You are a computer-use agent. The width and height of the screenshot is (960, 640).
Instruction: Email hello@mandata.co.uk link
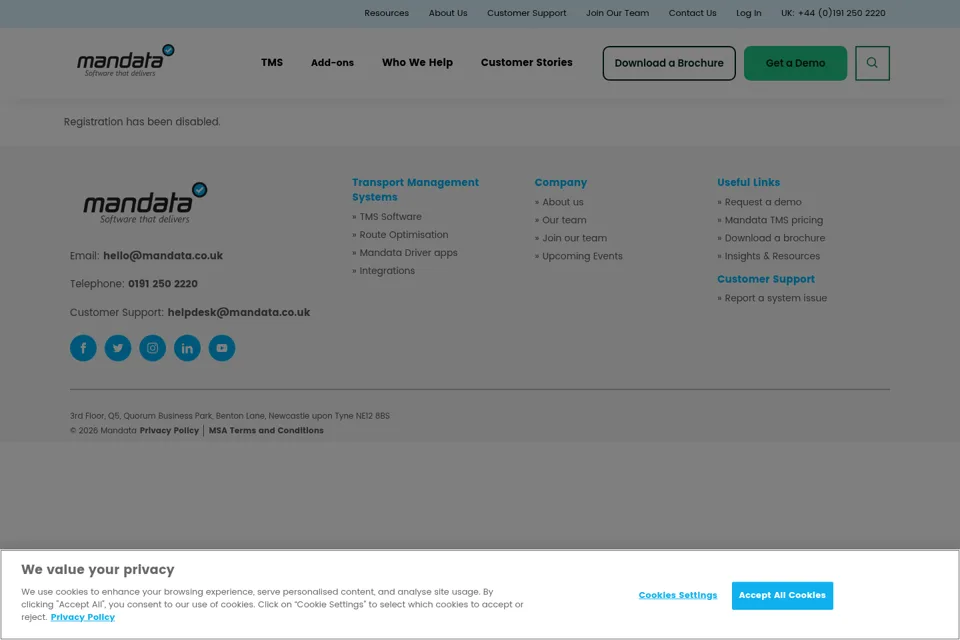163,256
